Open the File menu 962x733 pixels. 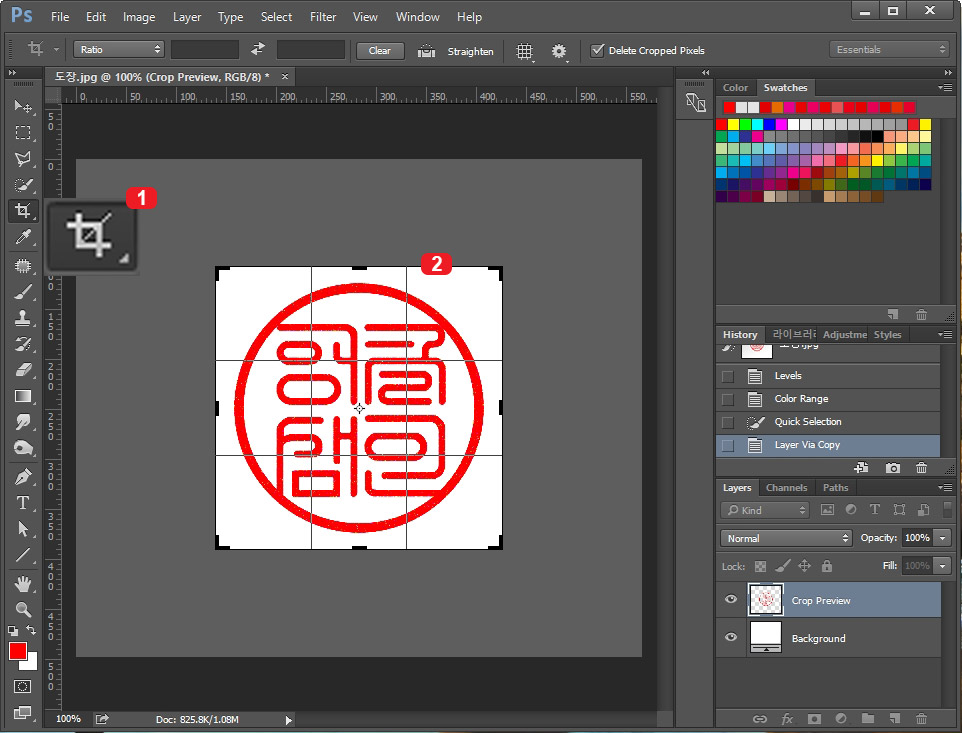[60, 17]
